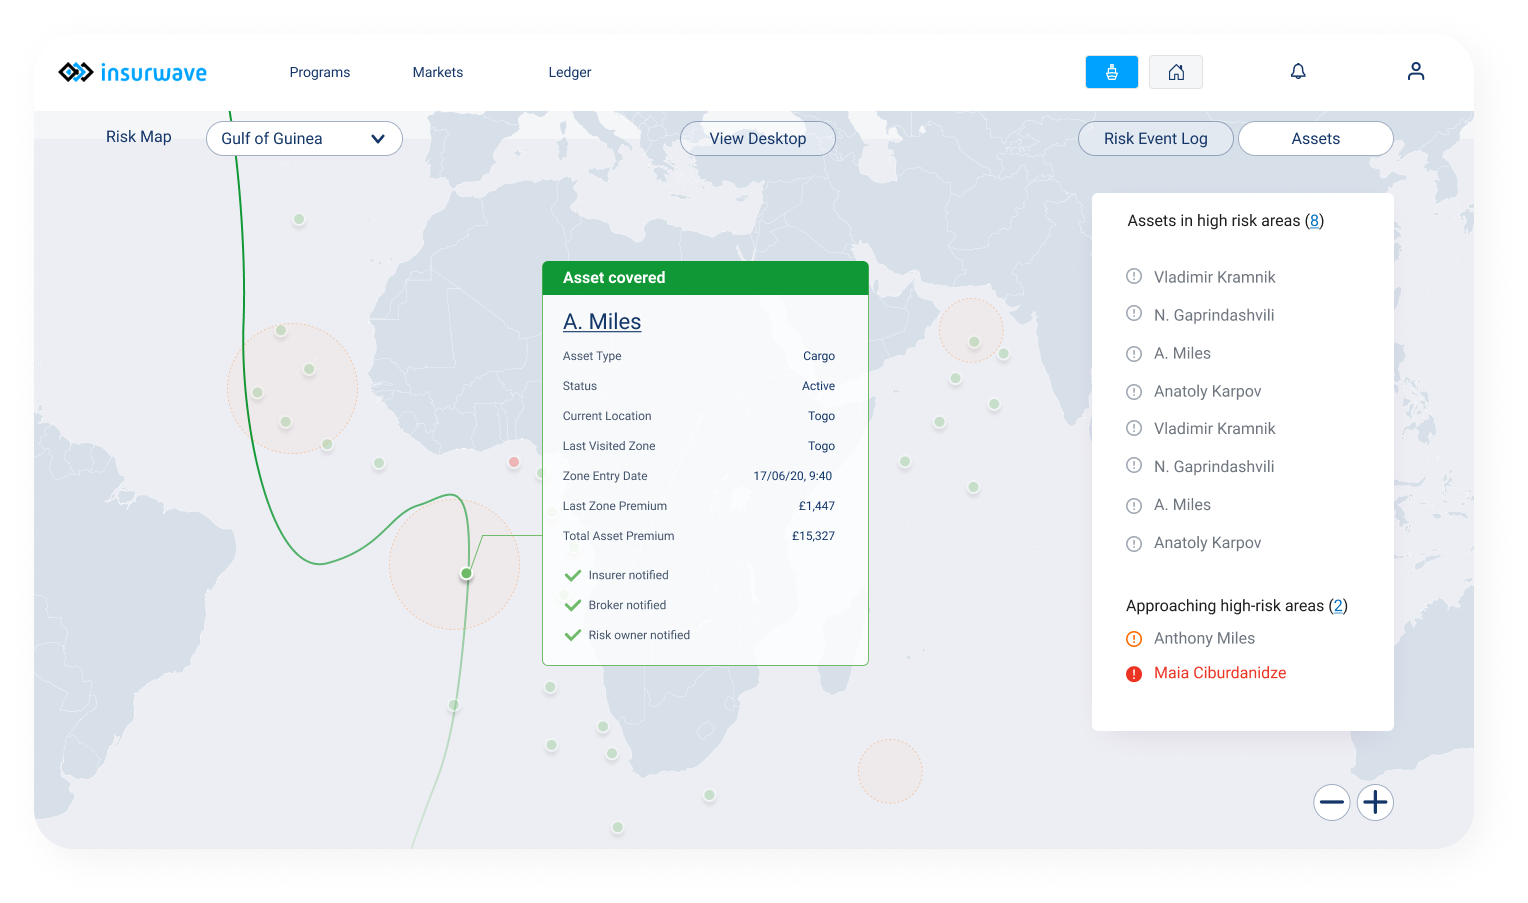Image resolution: width=1528 pixels, height=903 pixels.
Task: Select Maia Ciburdanidze in approaching list
Action: [1220, 673]
